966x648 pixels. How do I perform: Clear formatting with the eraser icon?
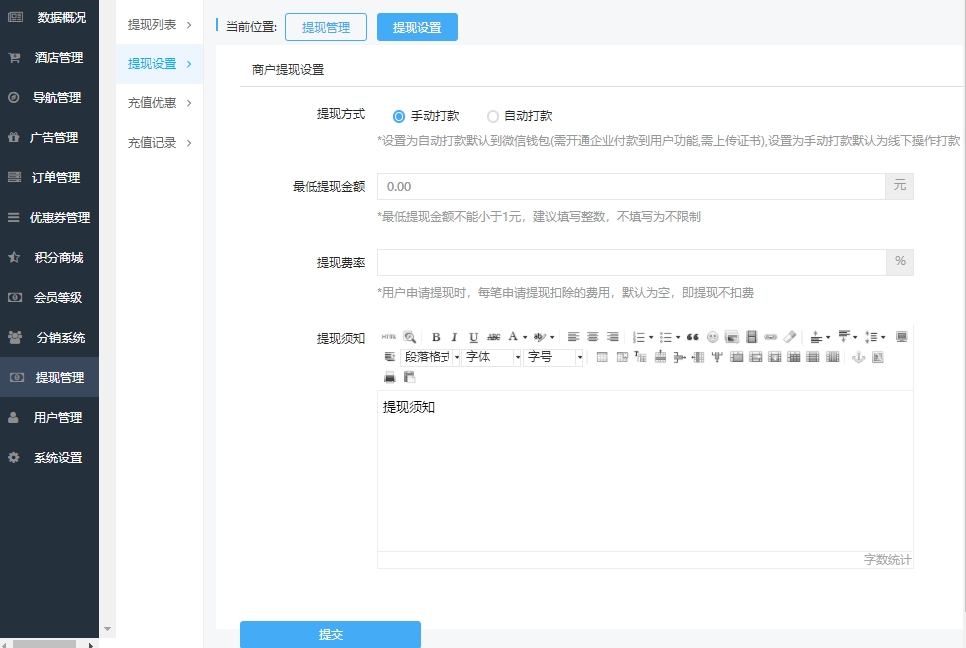click(x=790, y=337)
